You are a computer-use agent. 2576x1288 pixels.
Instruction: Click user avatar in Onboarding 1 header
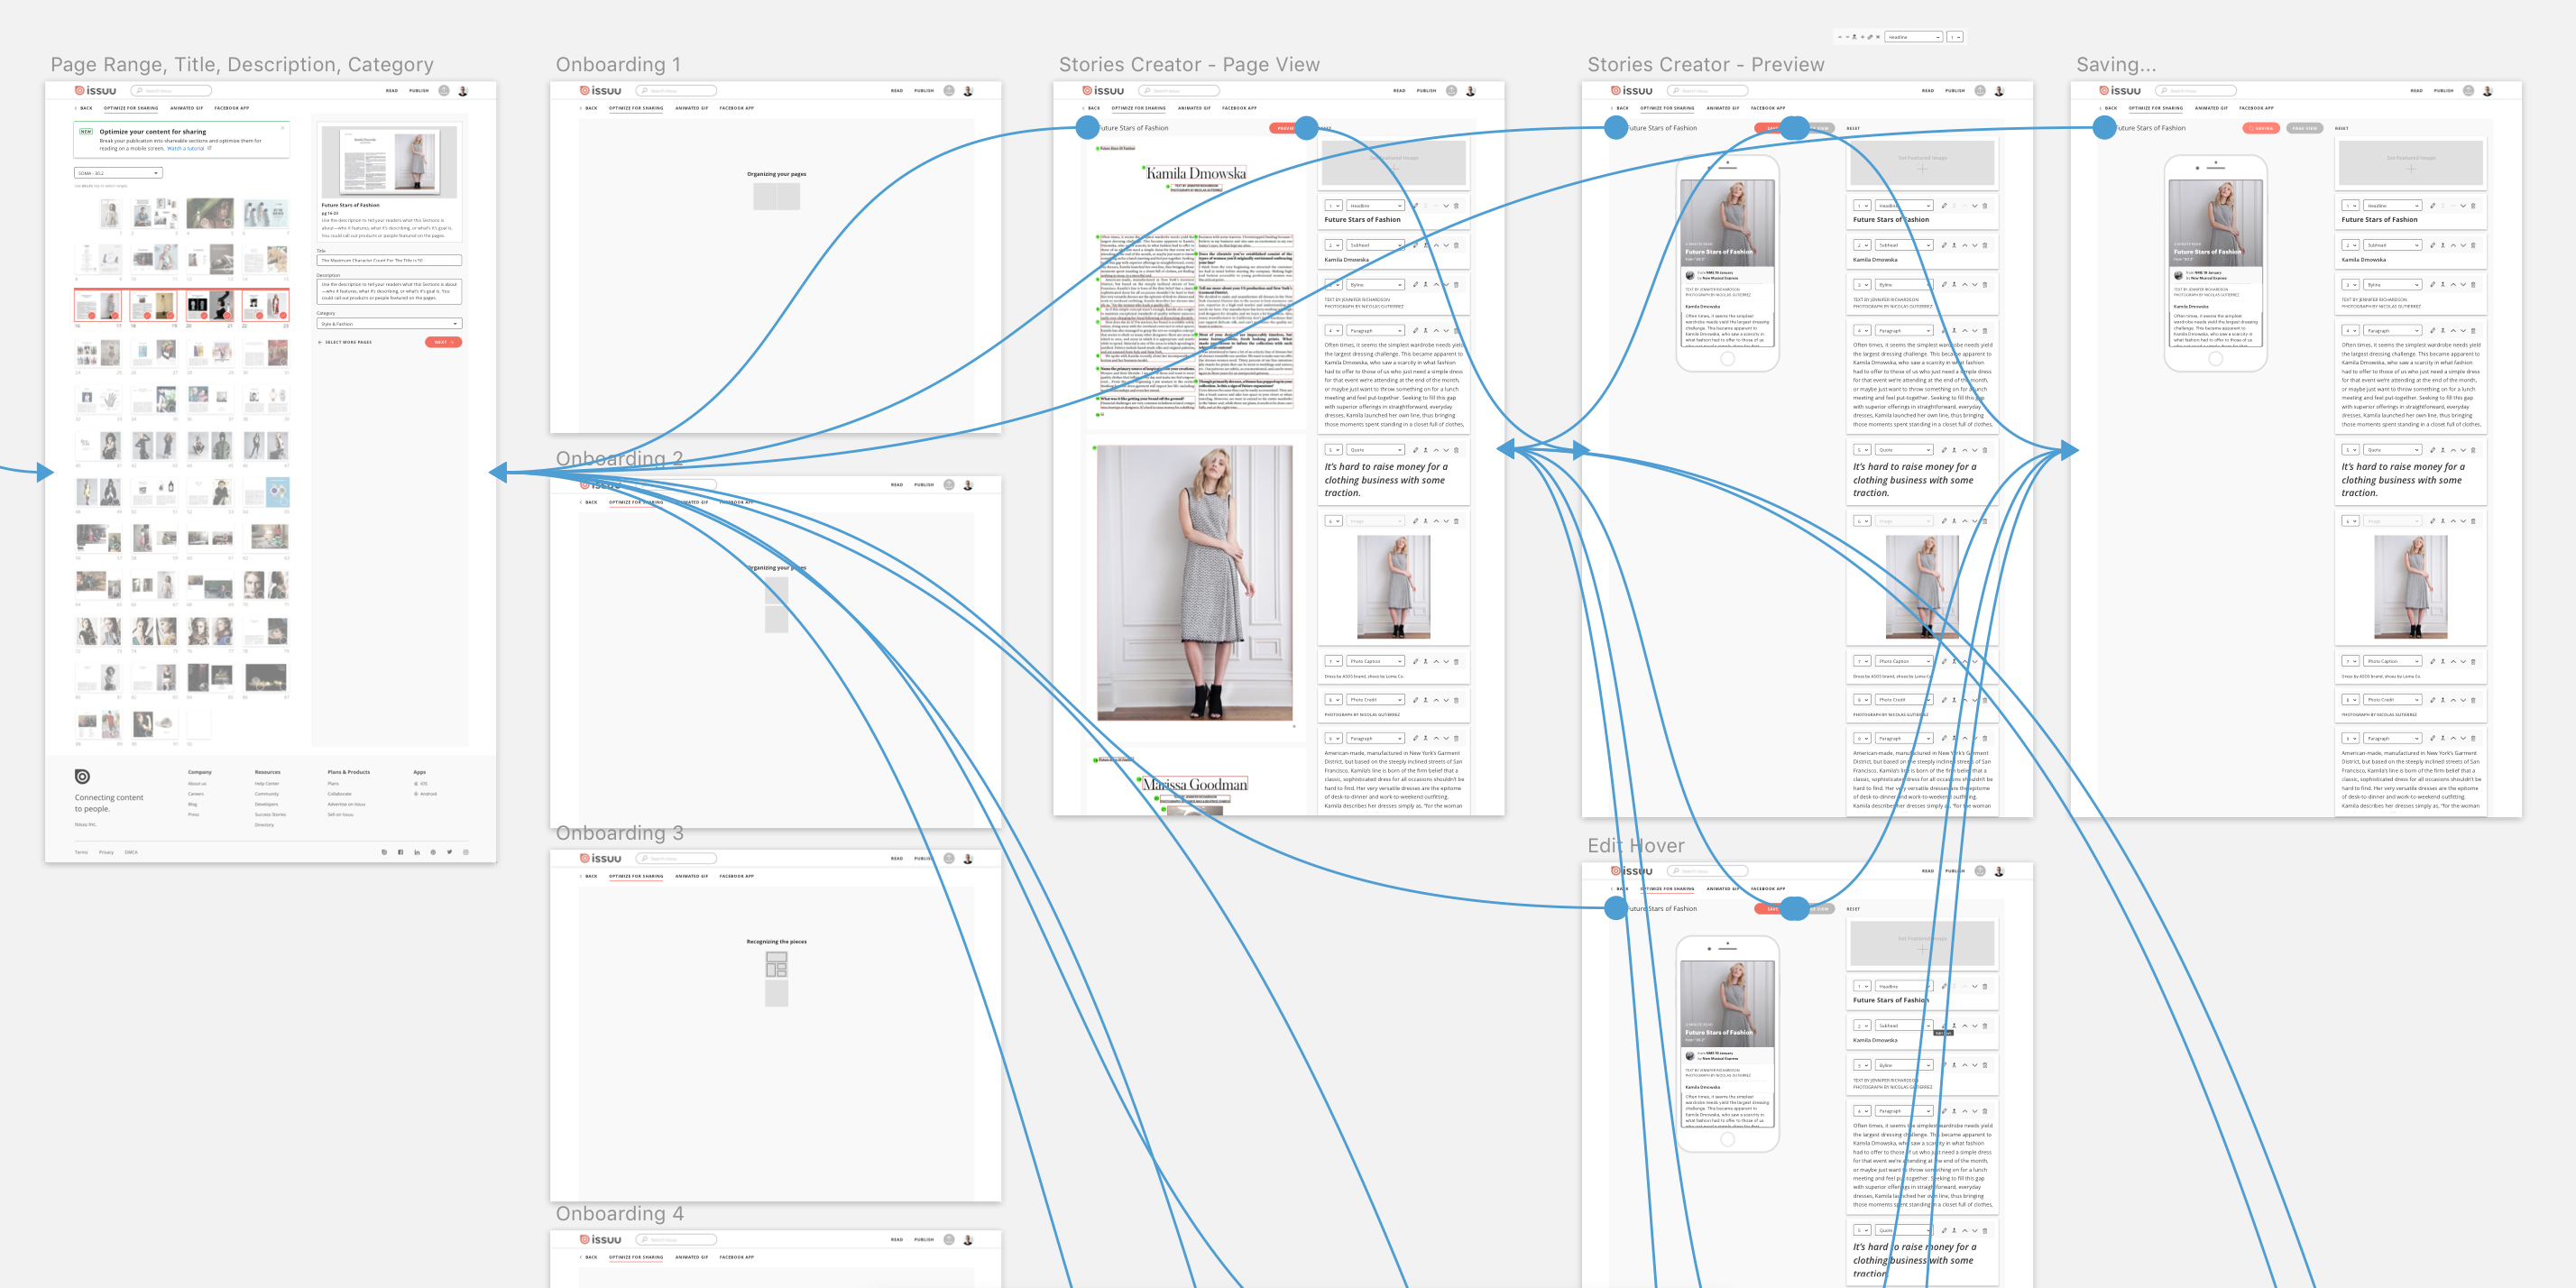tap(968, 91)
